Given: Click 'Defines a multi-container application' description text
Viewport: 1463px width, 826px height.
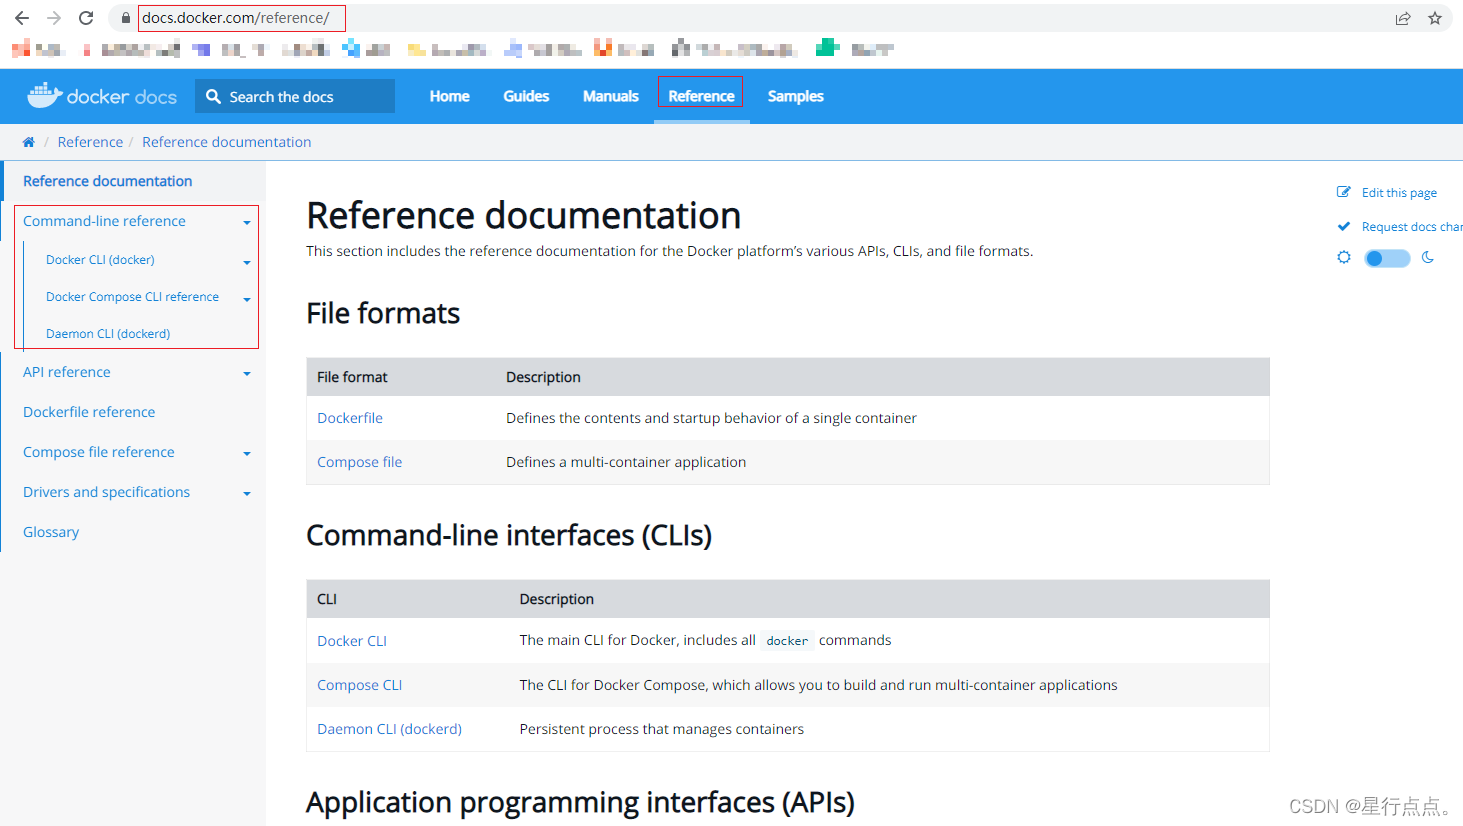Looking at the screenshot, I should click(626, 462).
